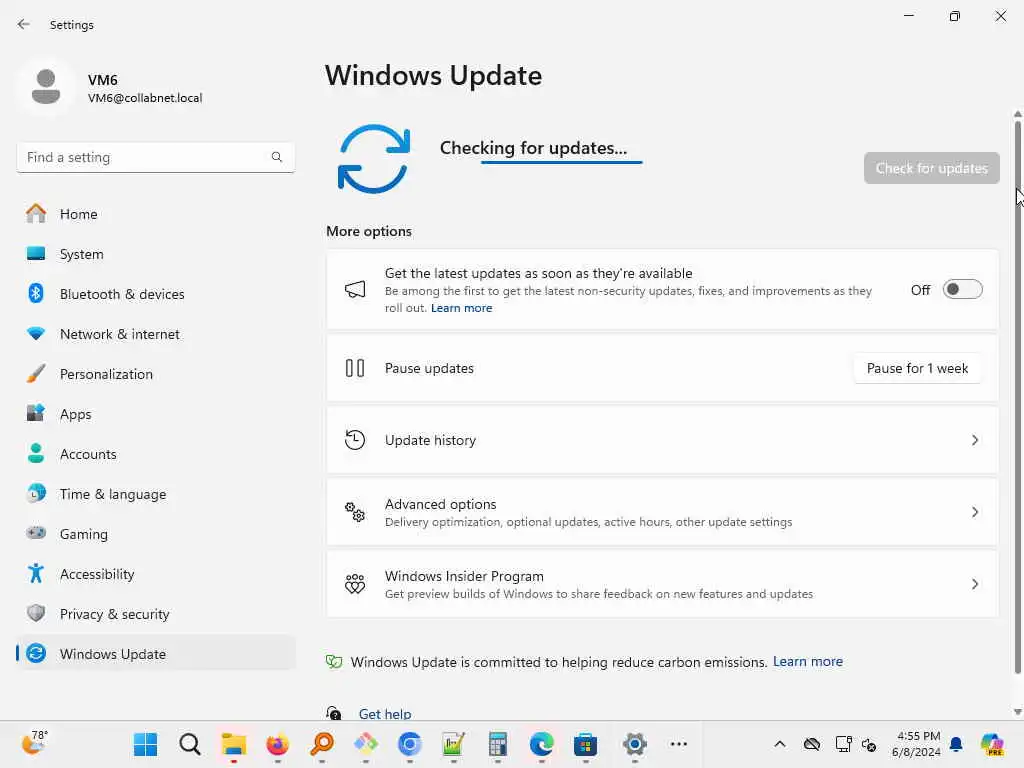This screenshot has width=1024, height=768.
Task: Click the Settings gear taskbar icon
Action: point(634,744)
